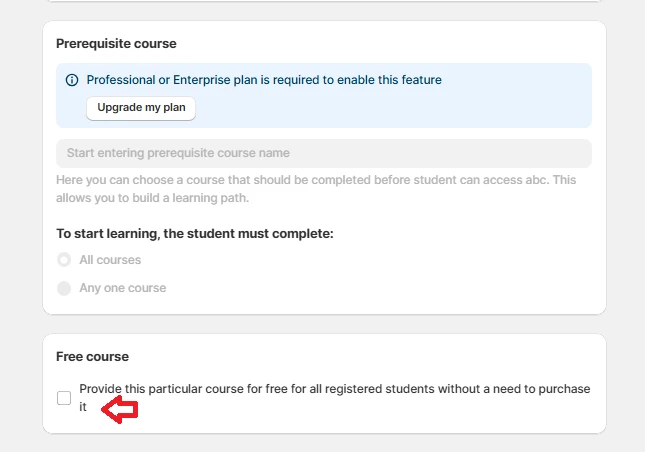The image size is (645, 452).
Task: Click the Free course section heading
Action: coord(92,357)
